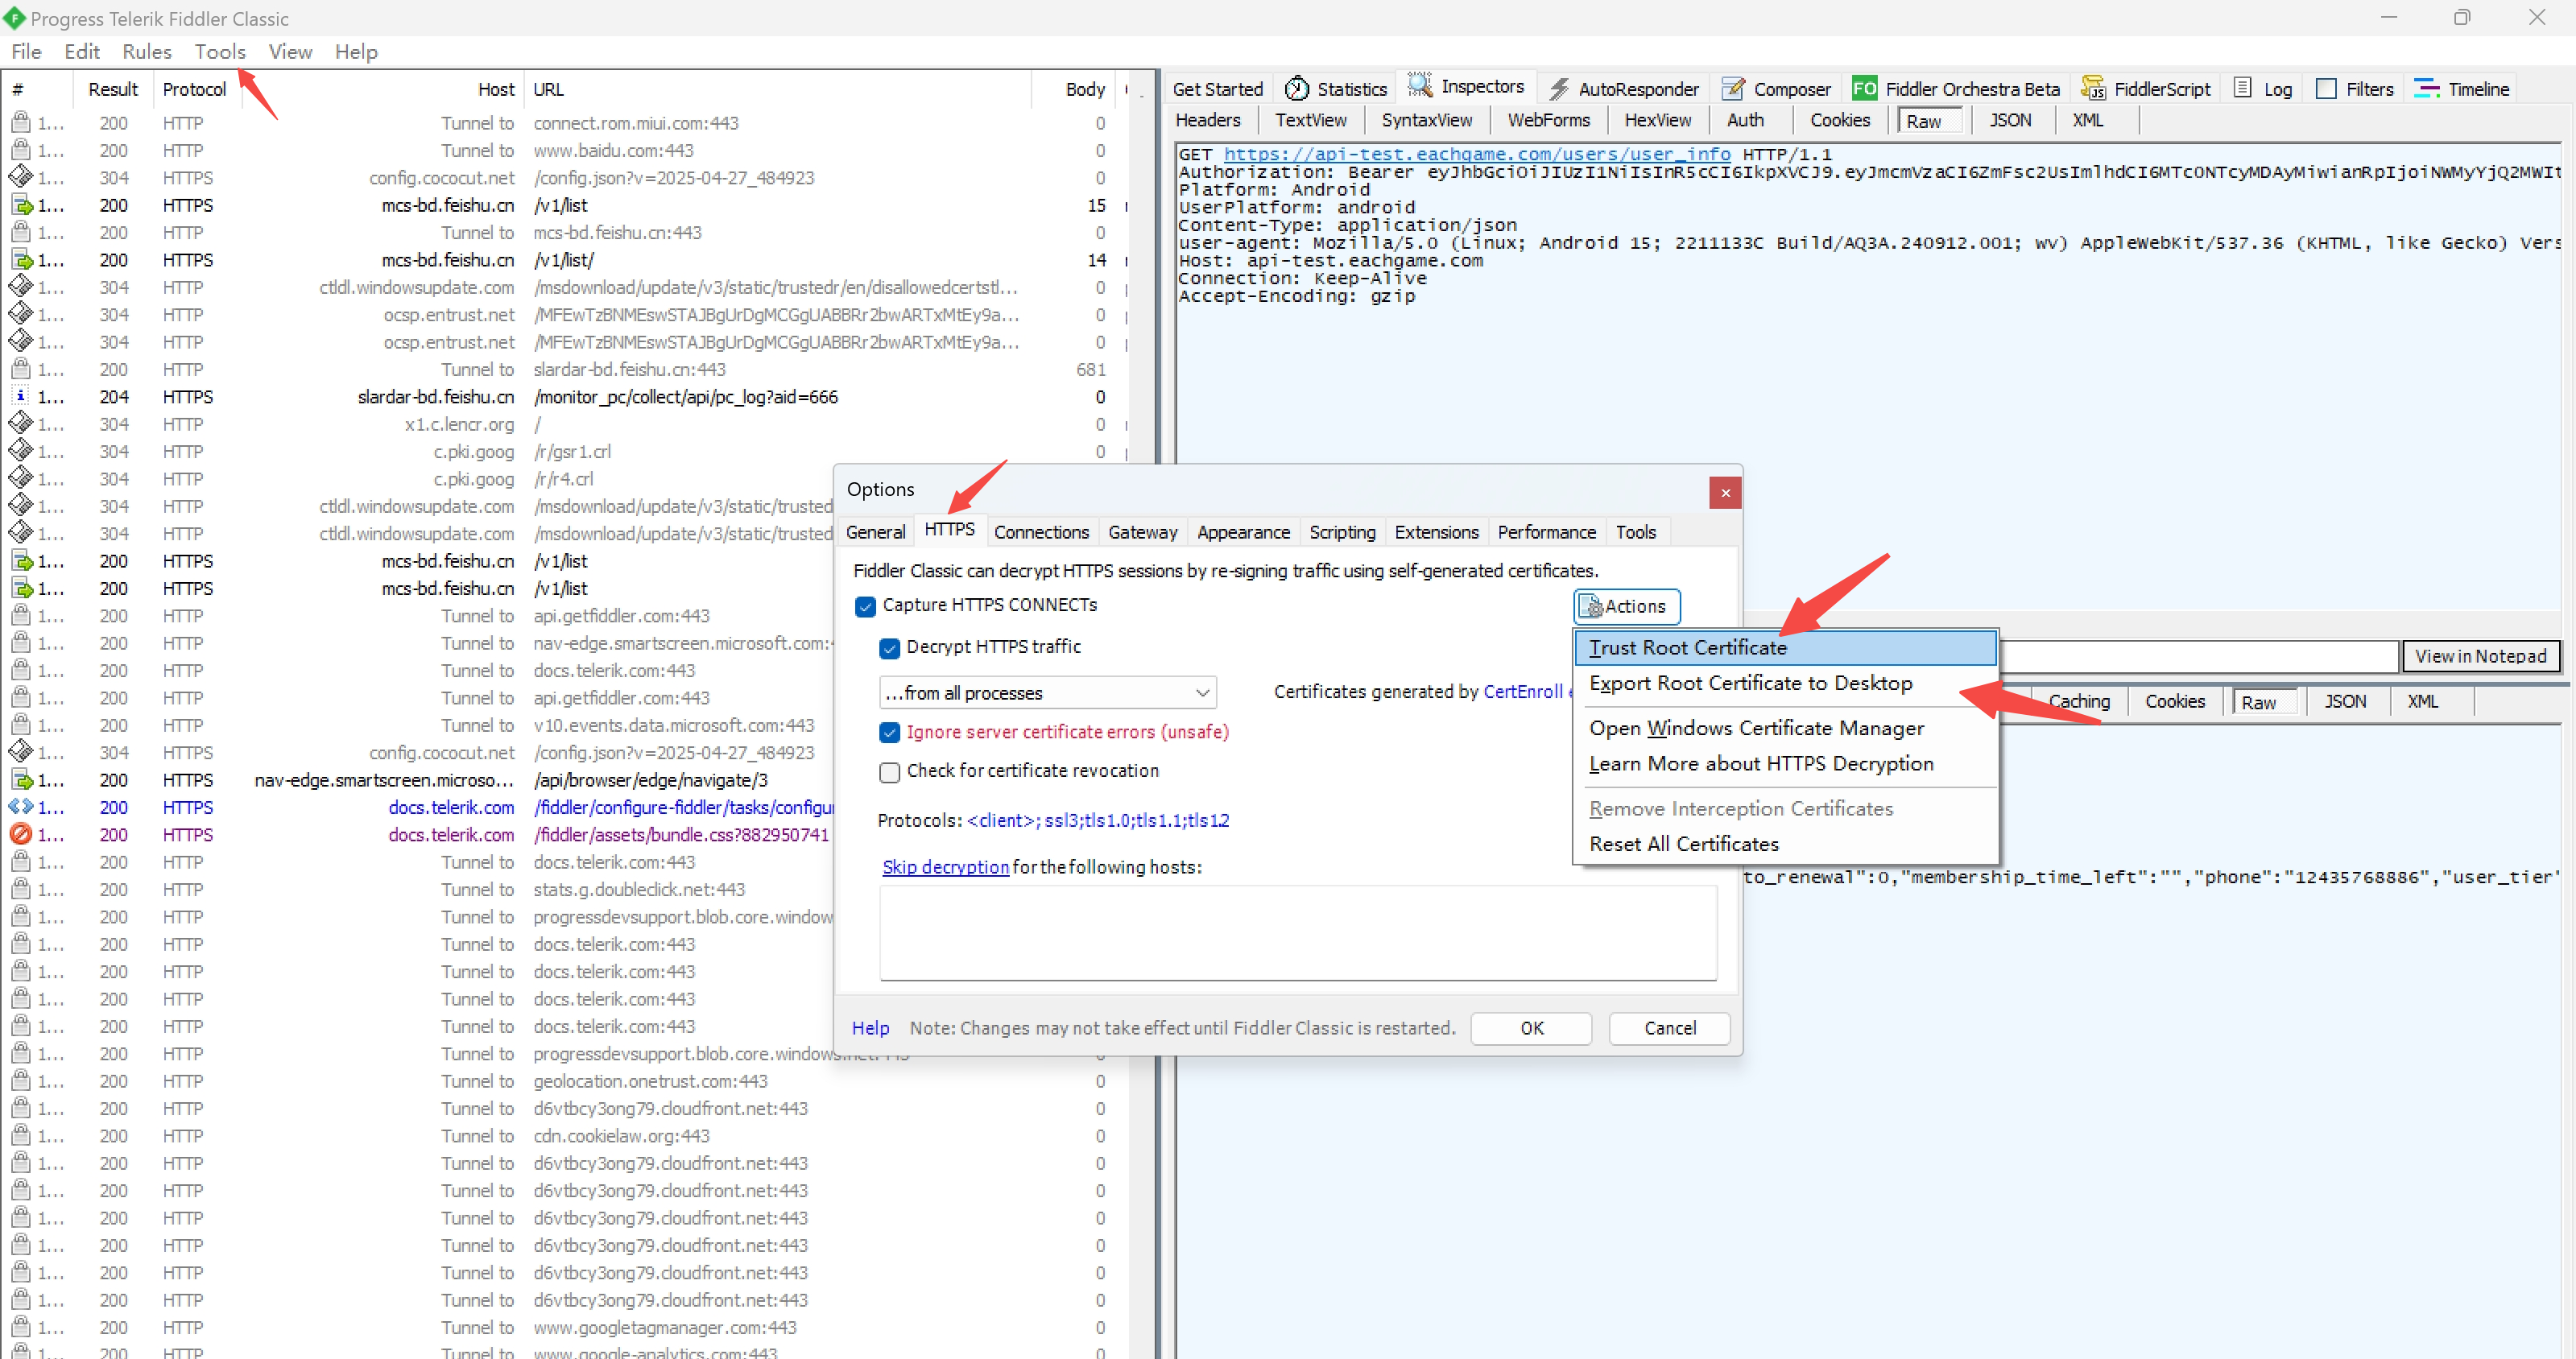Open the Timeline icon tab

2426,89
